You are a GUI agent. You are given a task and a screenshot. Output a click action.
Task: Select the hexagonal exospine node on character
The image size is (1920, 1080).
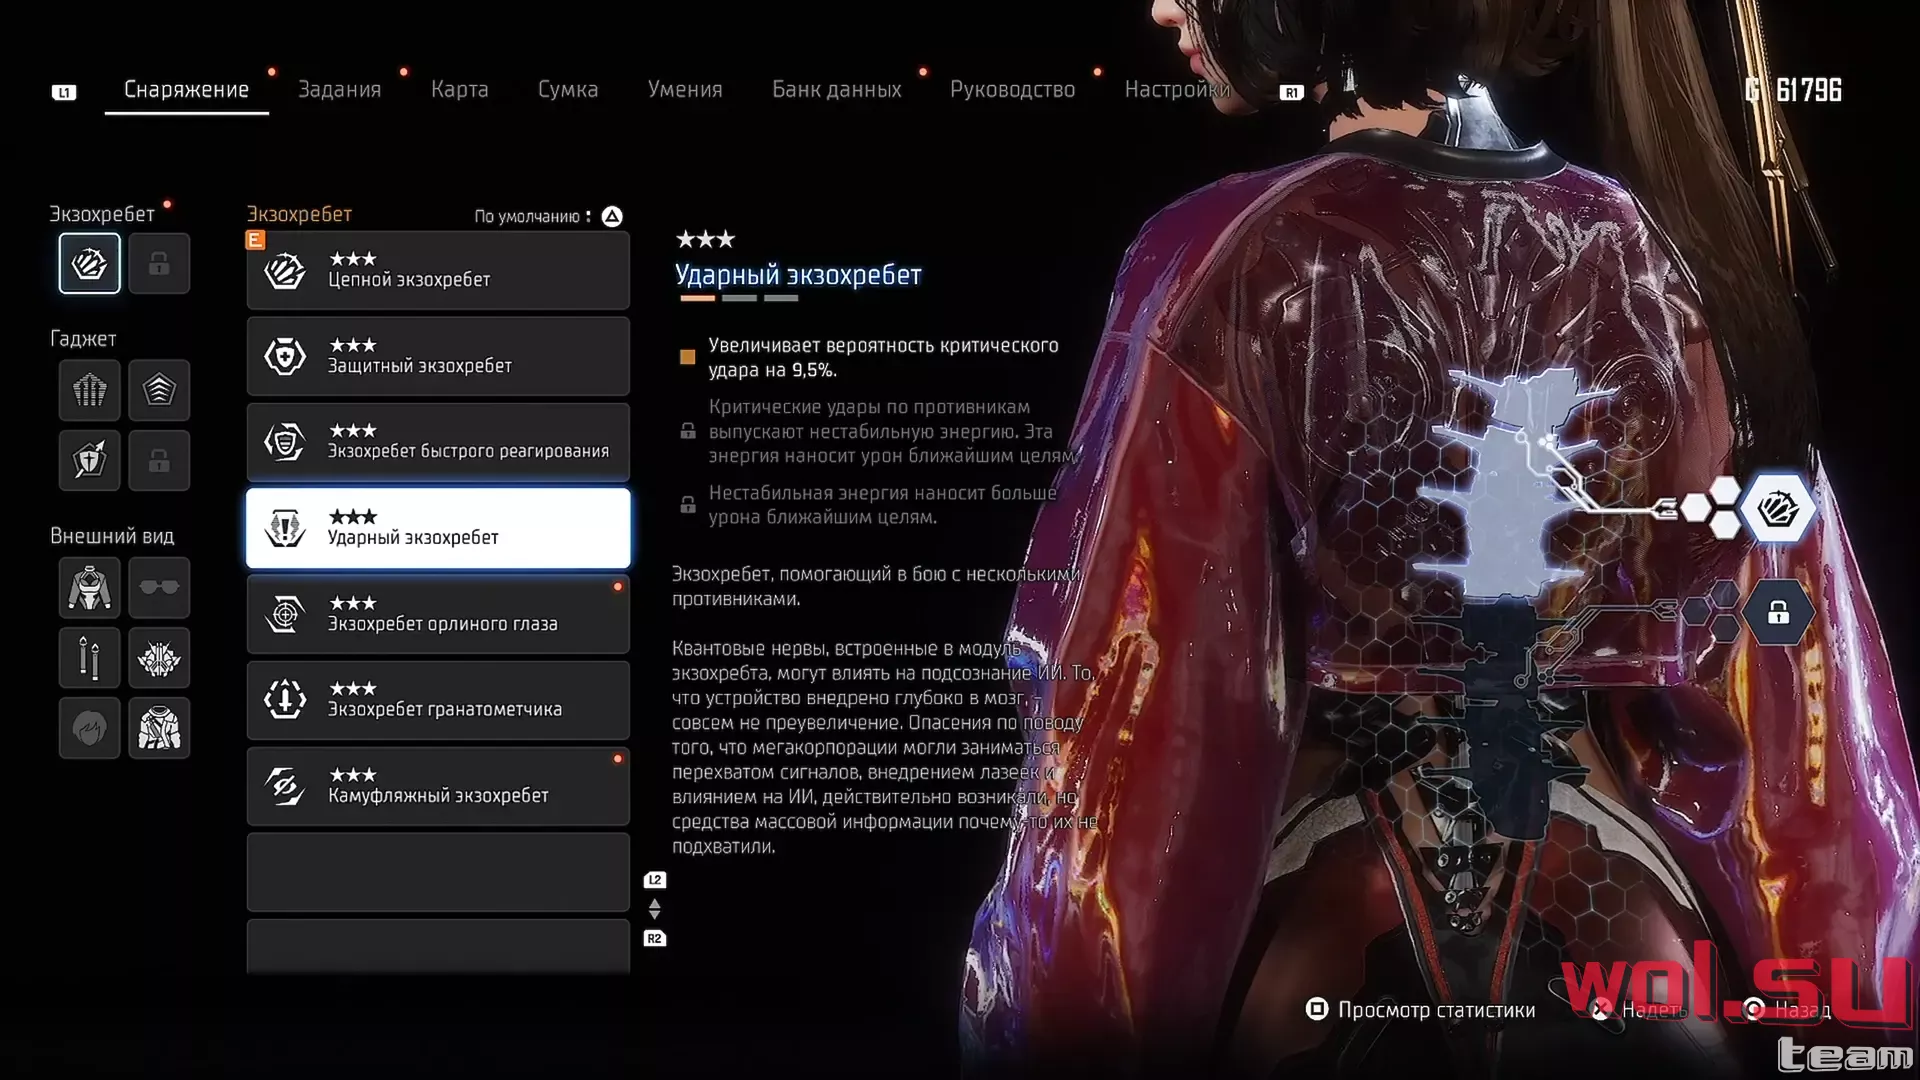[1777, 509]
